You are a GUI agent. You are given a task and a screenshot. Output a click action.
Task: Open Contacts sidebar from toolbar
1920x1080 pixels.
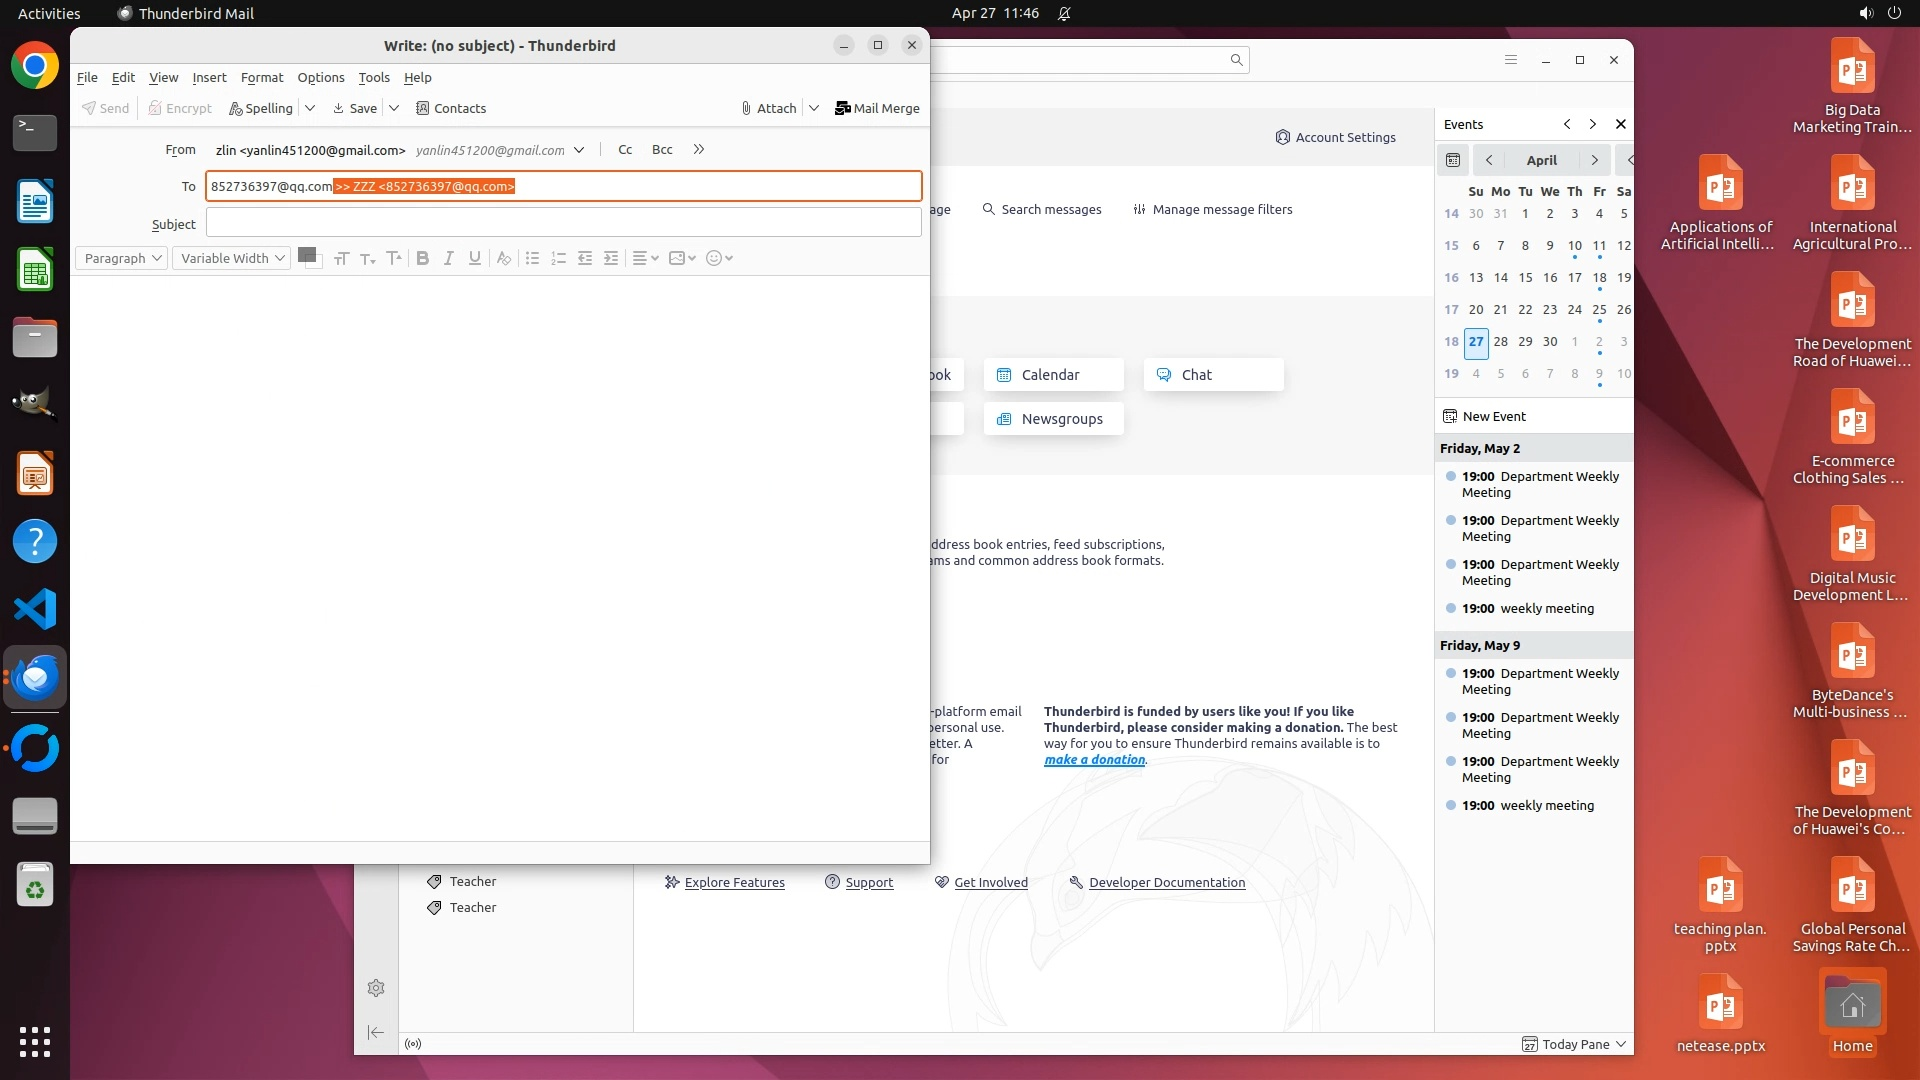(450, 108)
